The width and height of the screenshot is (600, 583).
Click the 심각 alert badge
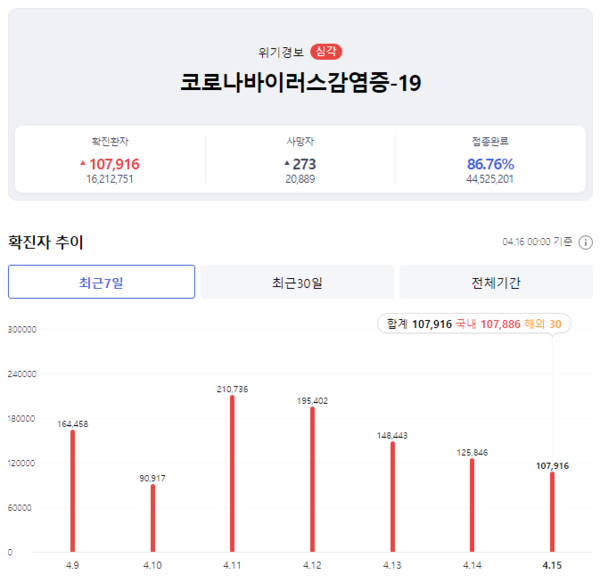tap(326, 52)
